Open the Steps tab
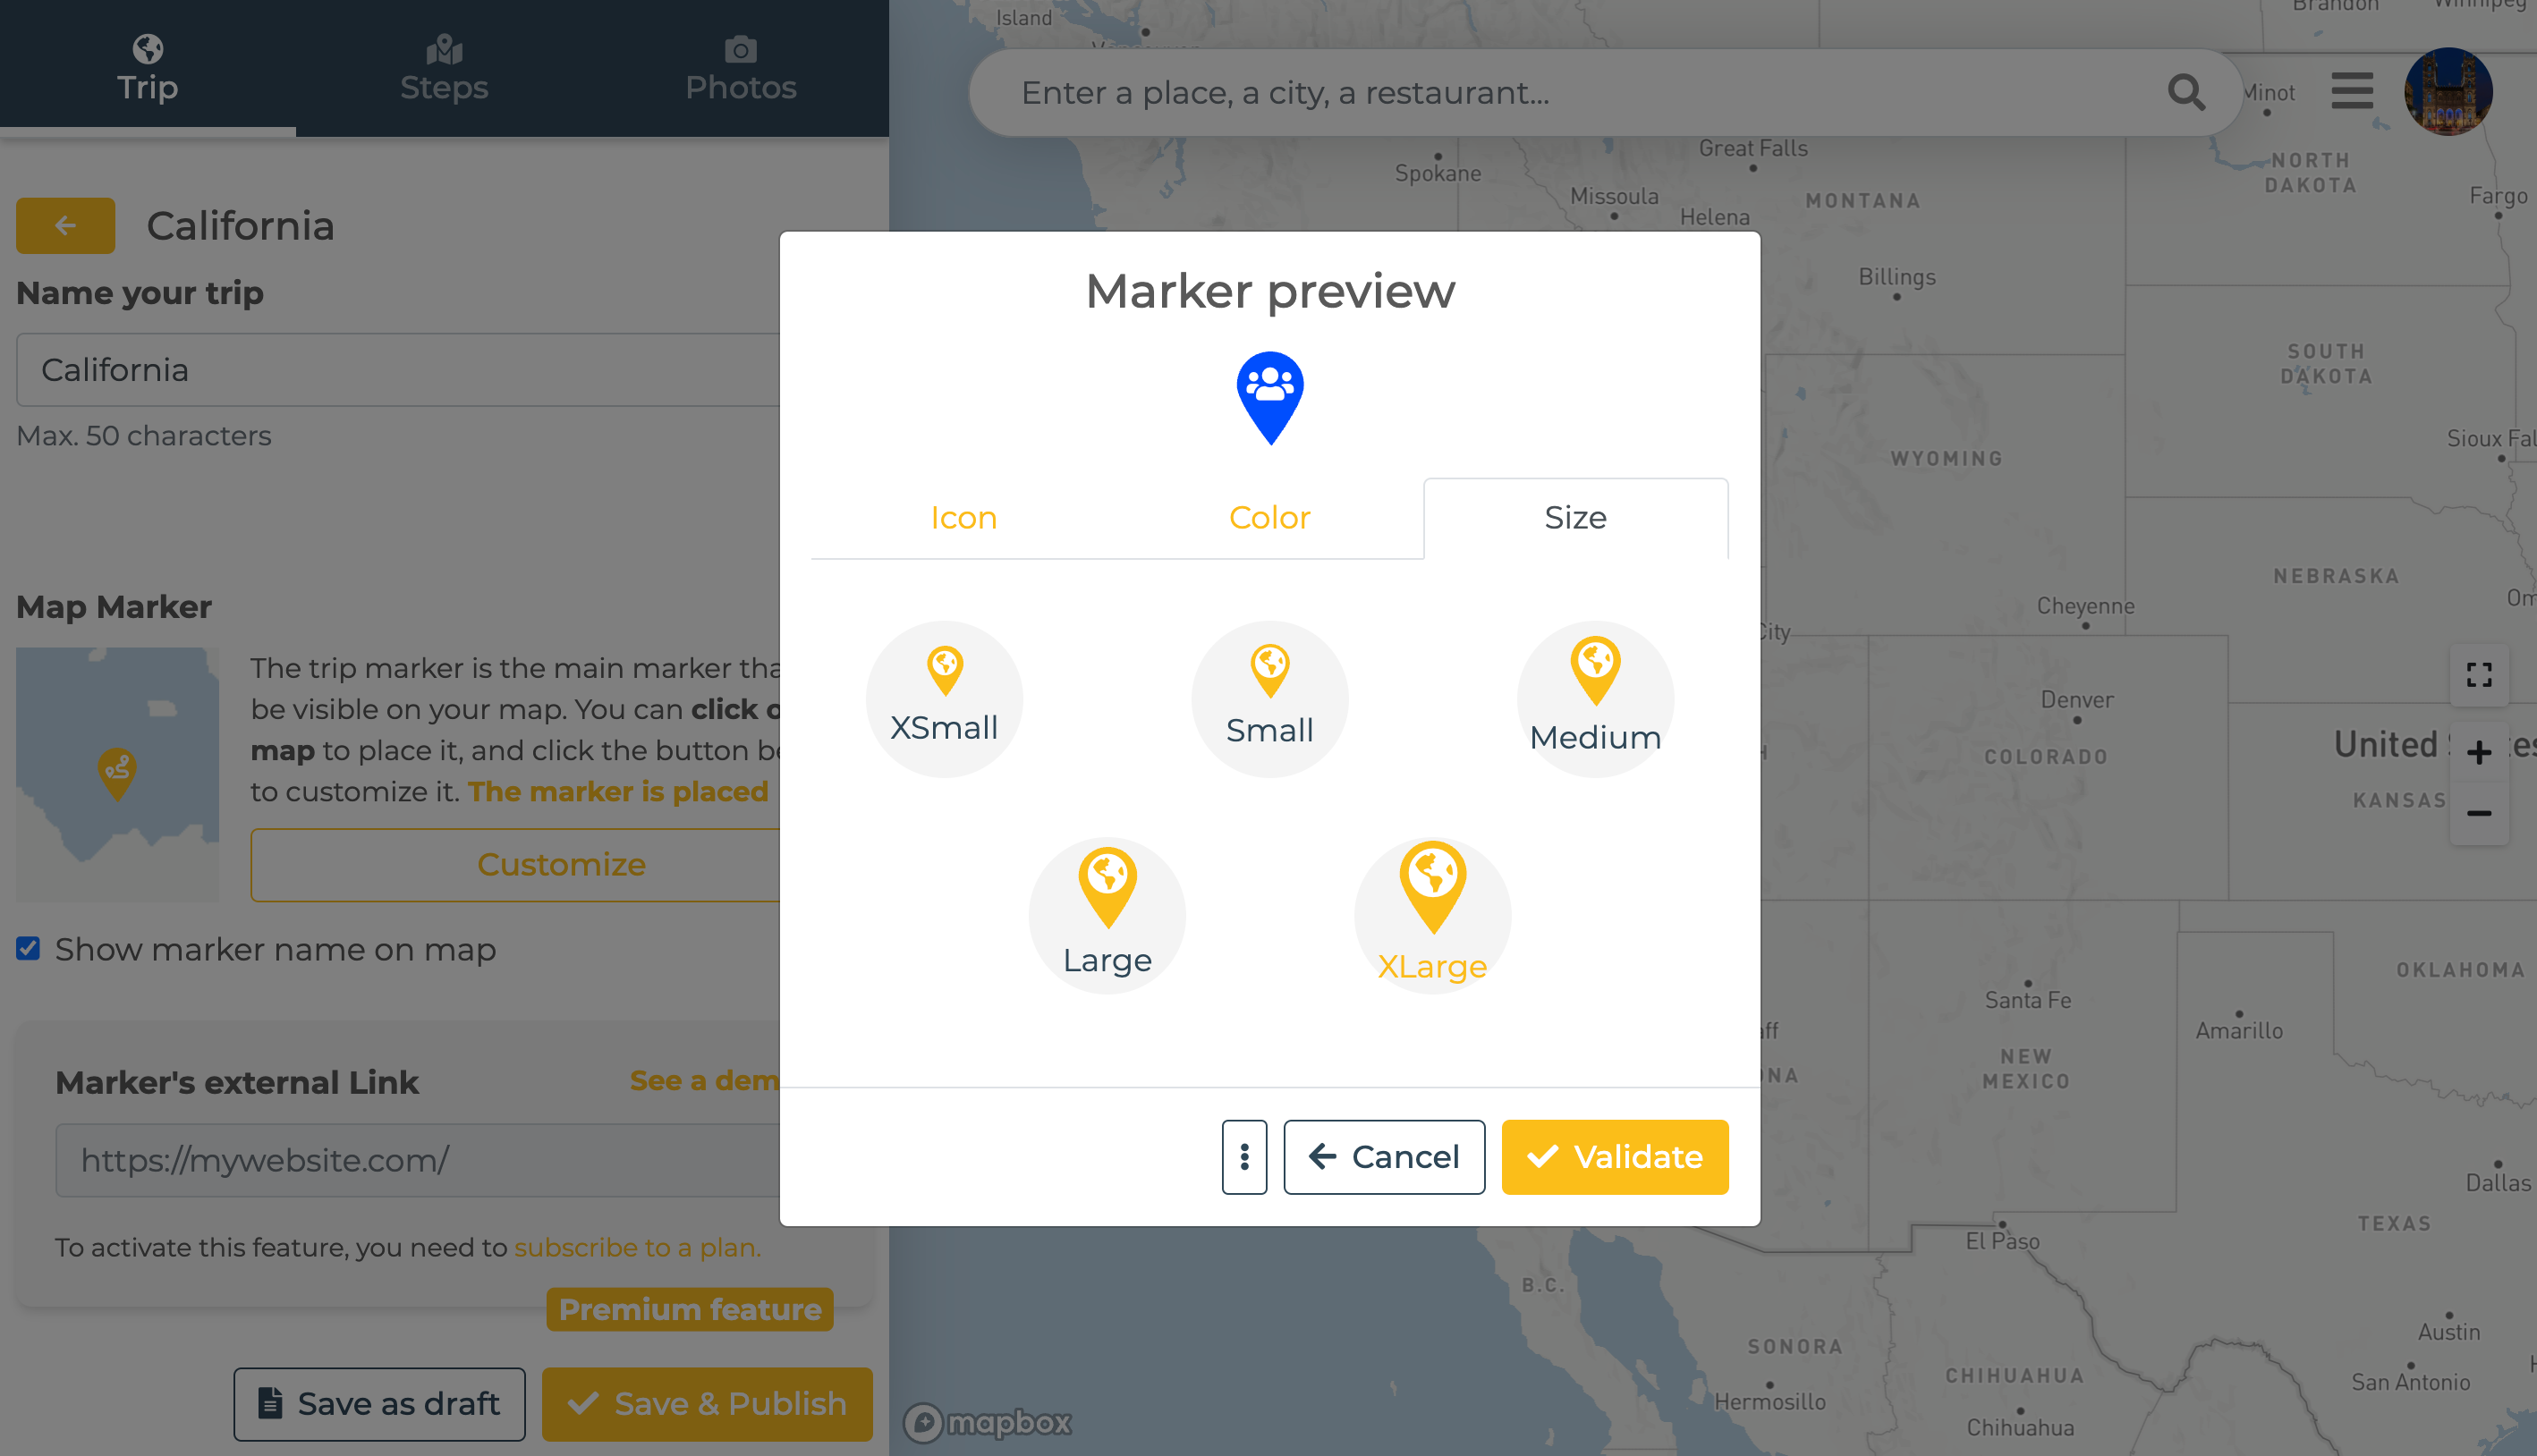The width and height of the screenshot is (2537, 1456). click(x=444, y=68)
